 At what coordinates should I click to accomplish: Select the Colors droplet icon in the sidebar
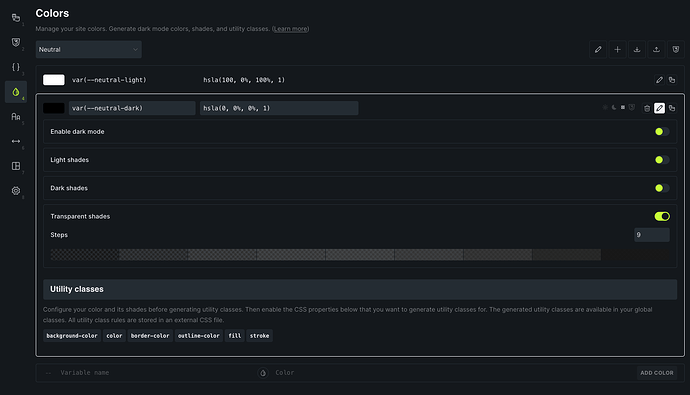[x=16, y=92]
